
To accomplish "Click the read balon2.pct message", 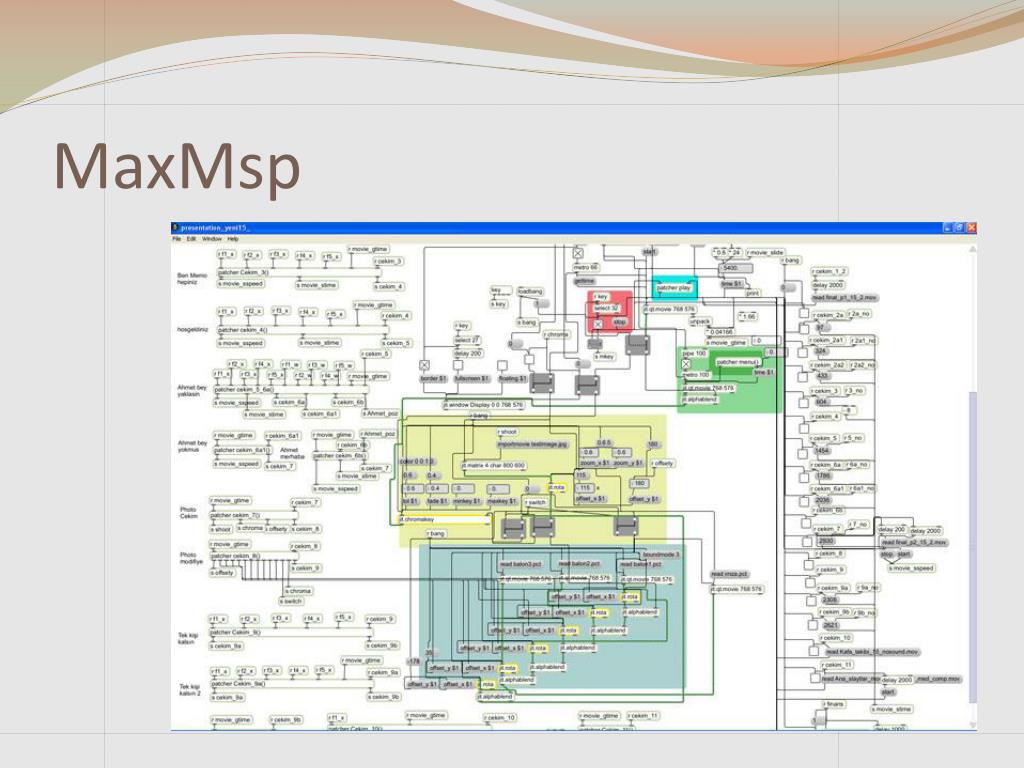I will (x=579, y=564).
